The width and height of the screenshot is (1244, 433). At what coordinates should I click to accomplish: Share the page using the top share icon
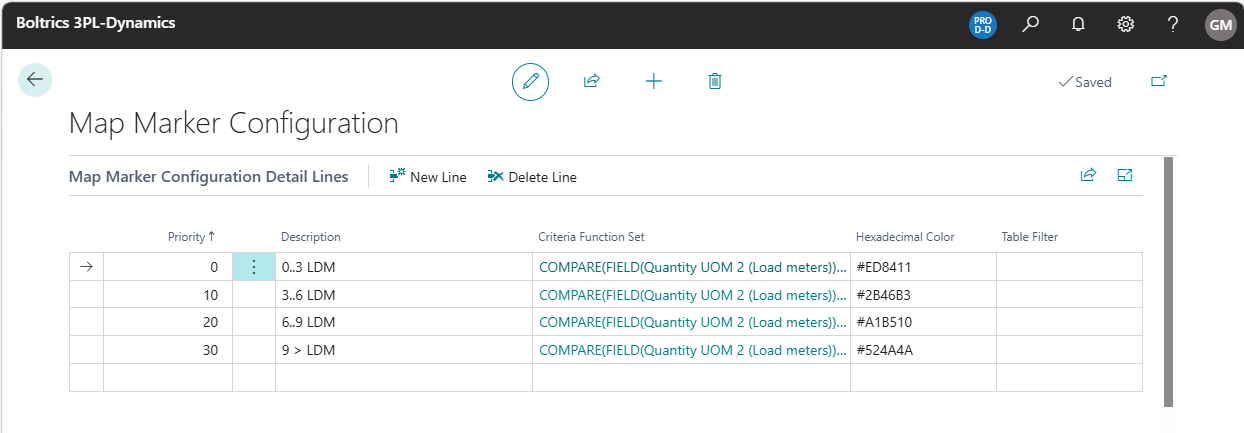pyautogui.click(x=591, y=81)
